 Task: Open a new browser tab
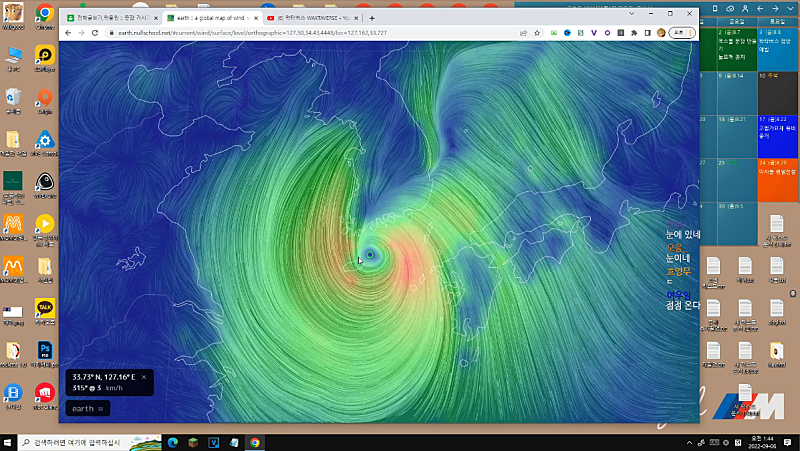click(x=372, y=18)
